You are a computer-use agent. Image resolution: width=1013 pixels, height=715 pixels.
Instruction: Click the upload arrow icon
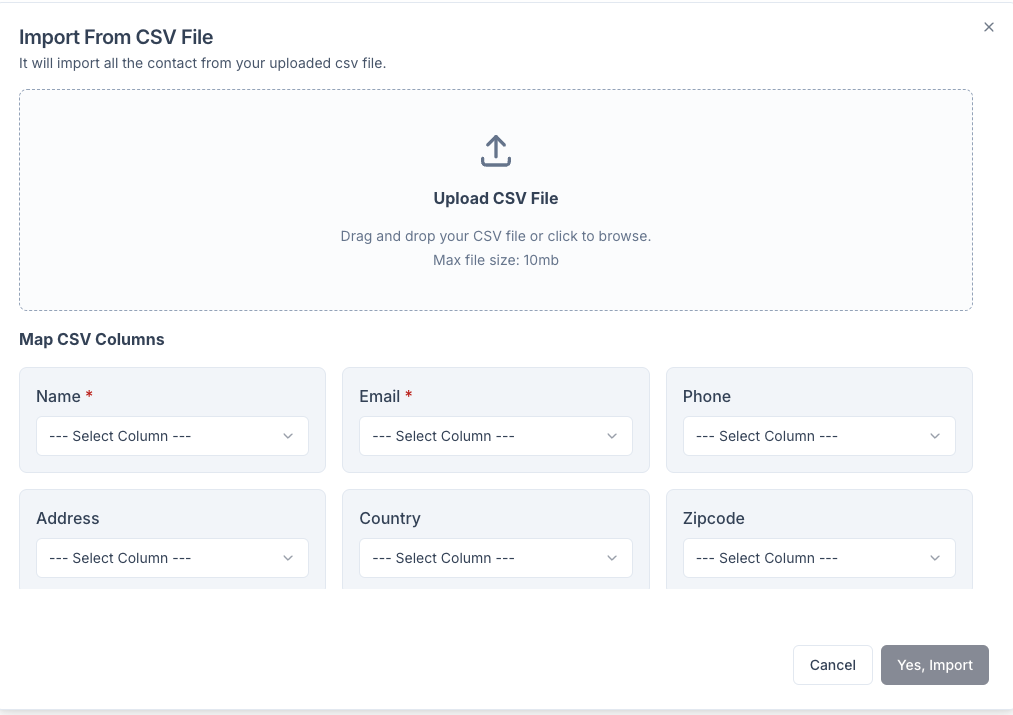tap(495, 150)
